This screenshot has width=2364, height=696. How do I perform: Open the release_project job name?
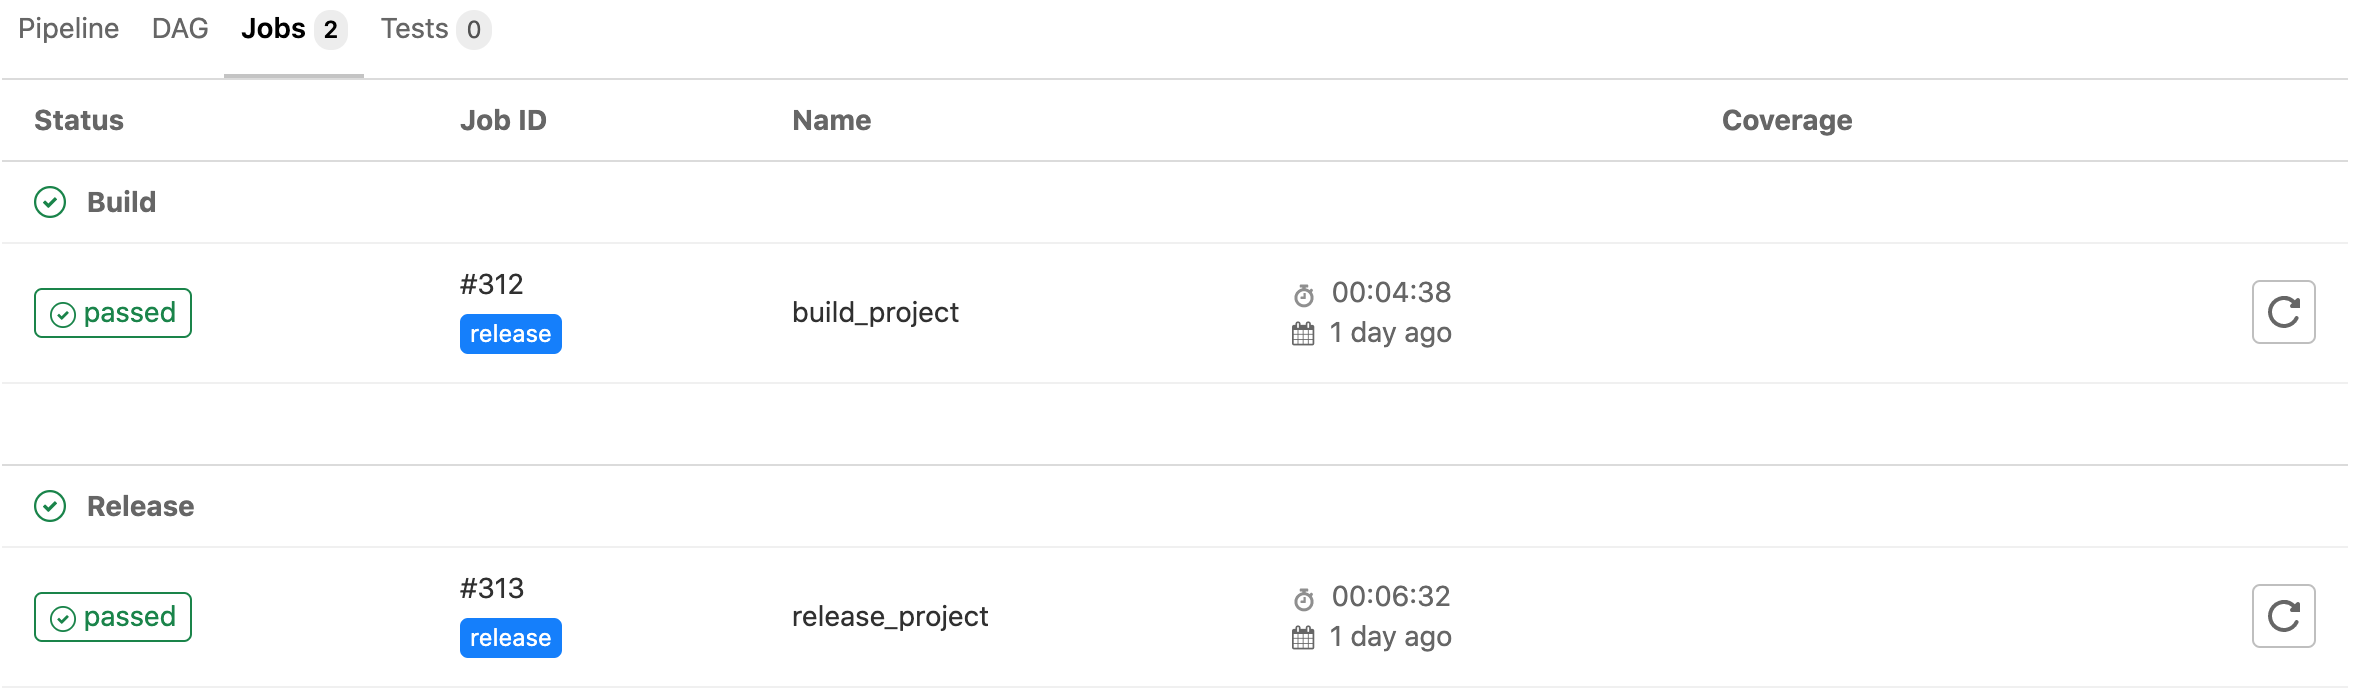point(890,617)
